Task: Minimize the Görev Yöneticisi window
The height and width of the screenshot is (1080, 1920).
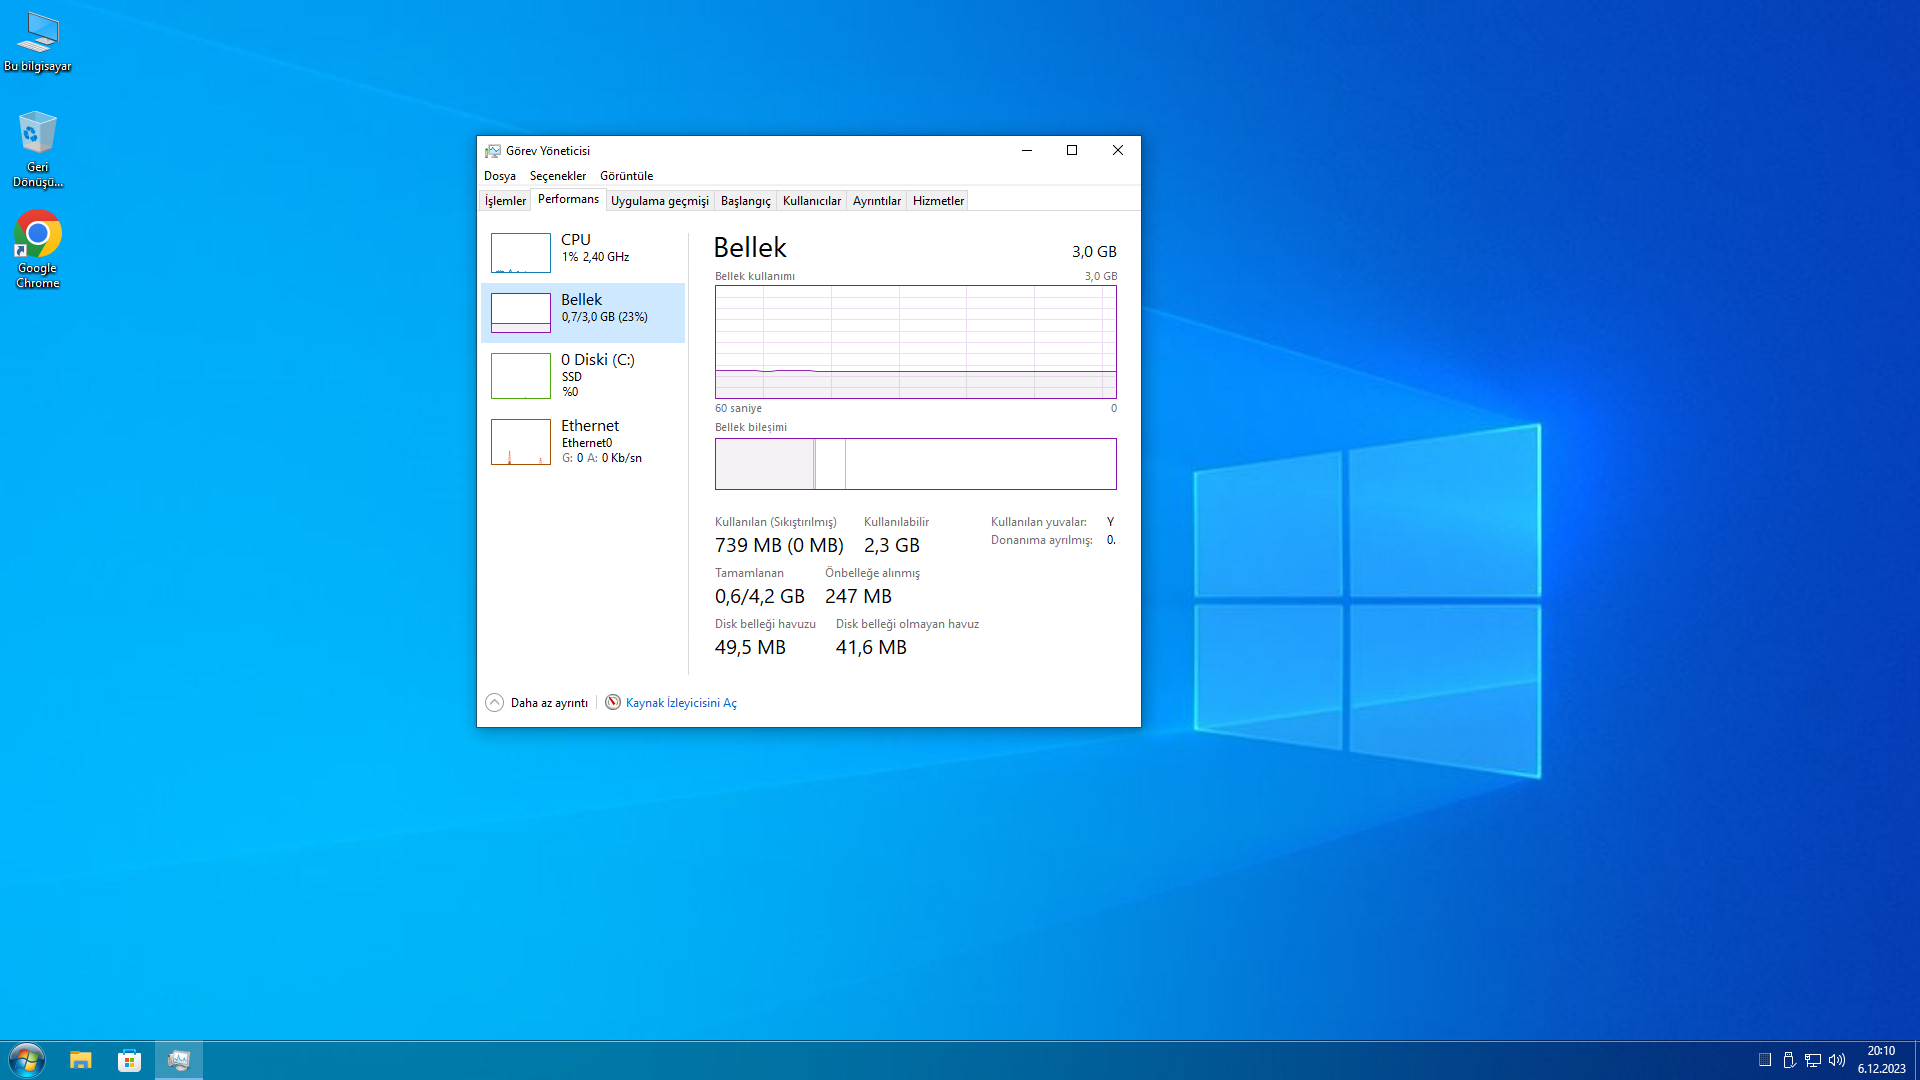Action: pyautogui.click(x=1026, y=151)
